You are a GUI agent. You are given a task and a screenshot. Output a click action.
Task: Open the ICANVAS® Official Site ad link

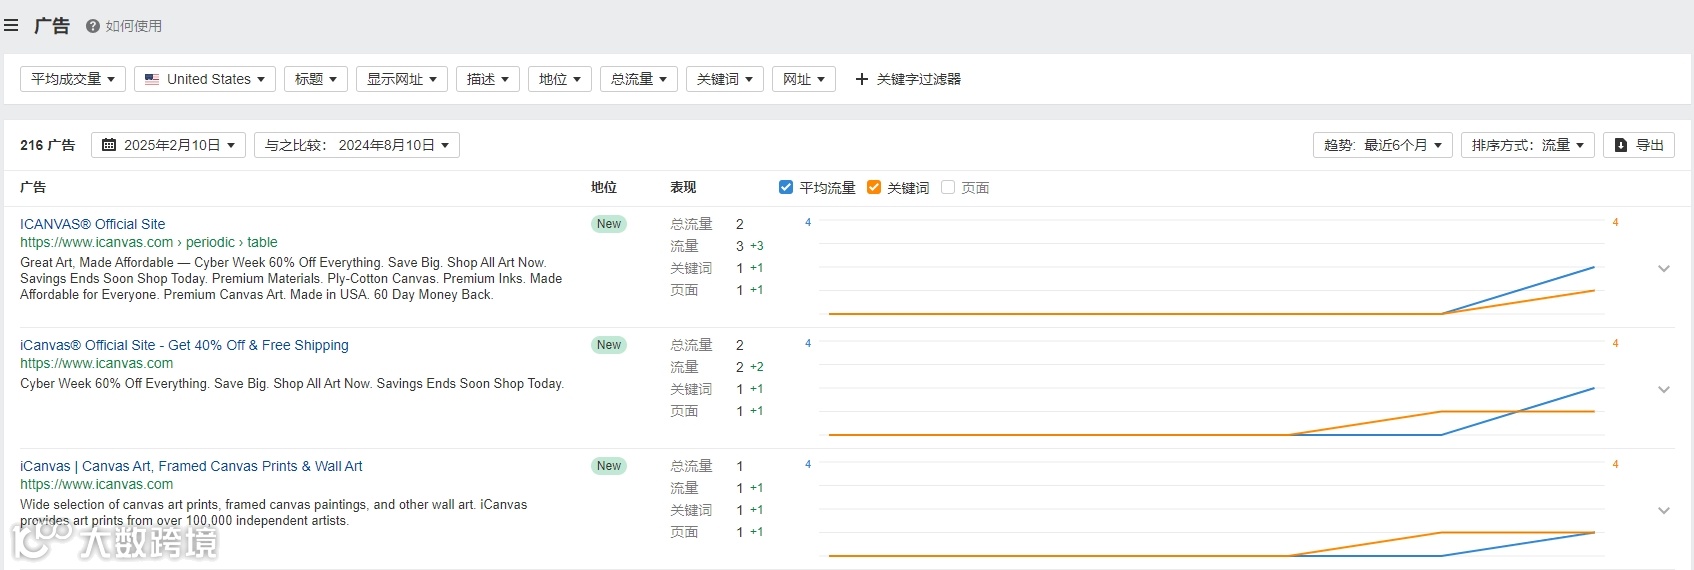(x=93, y=224)
